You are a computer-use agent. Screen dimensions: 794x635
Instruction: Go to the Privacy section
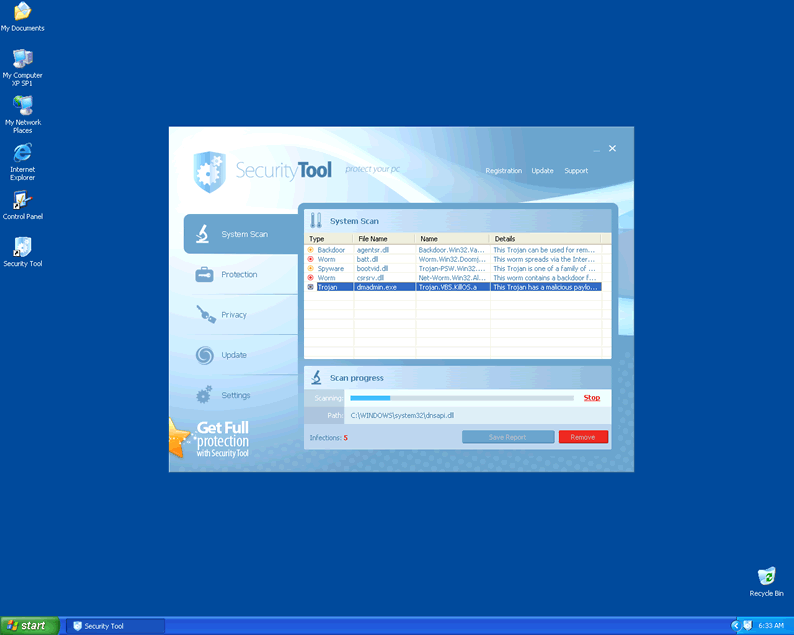point(233,315)
